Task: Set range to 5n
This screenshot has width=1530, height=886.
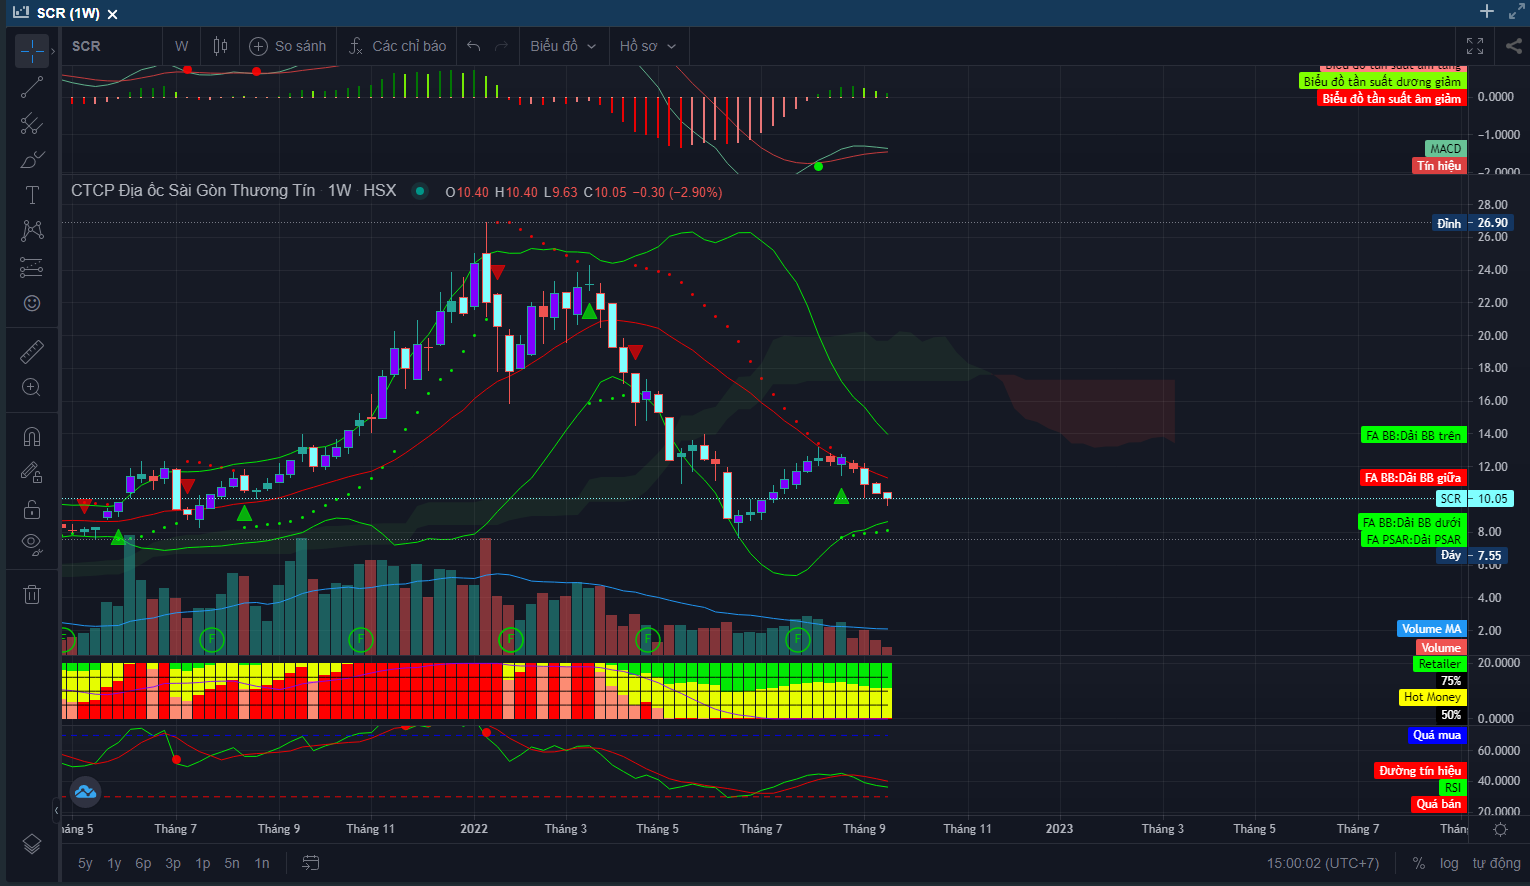Action: click(232, 863)
